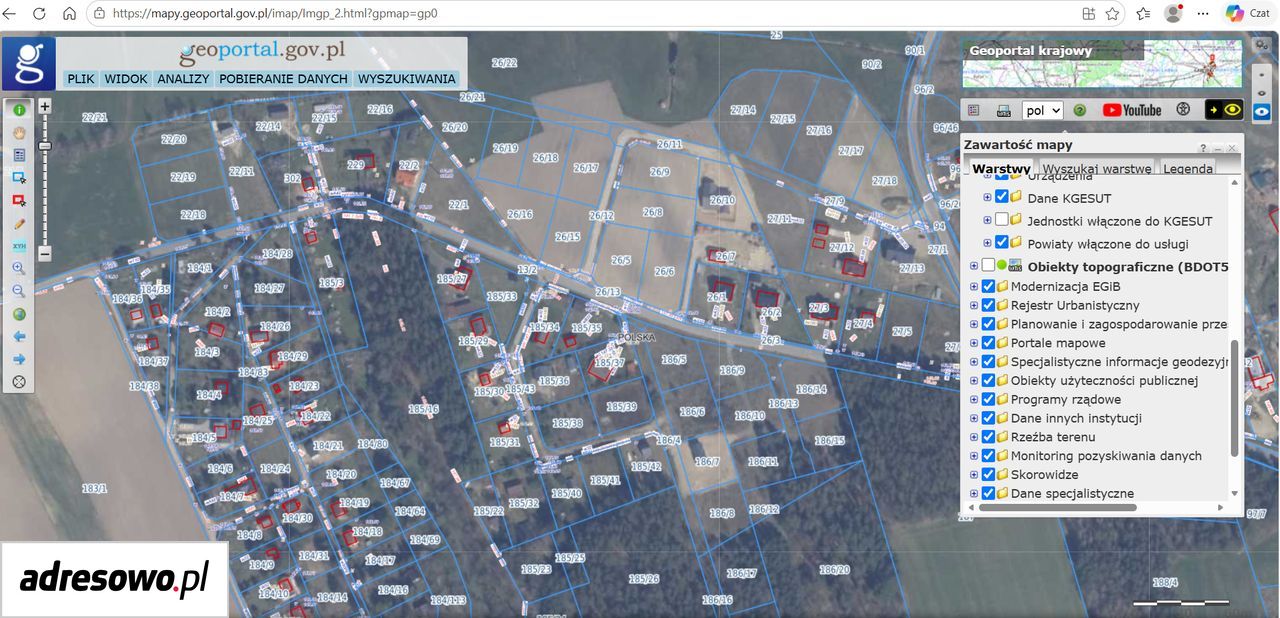Expand Obiekty użyteczności publicznej node
The width and height of the screenshot is (1280, 618).
pyautogui.click(x=974, y=381)
